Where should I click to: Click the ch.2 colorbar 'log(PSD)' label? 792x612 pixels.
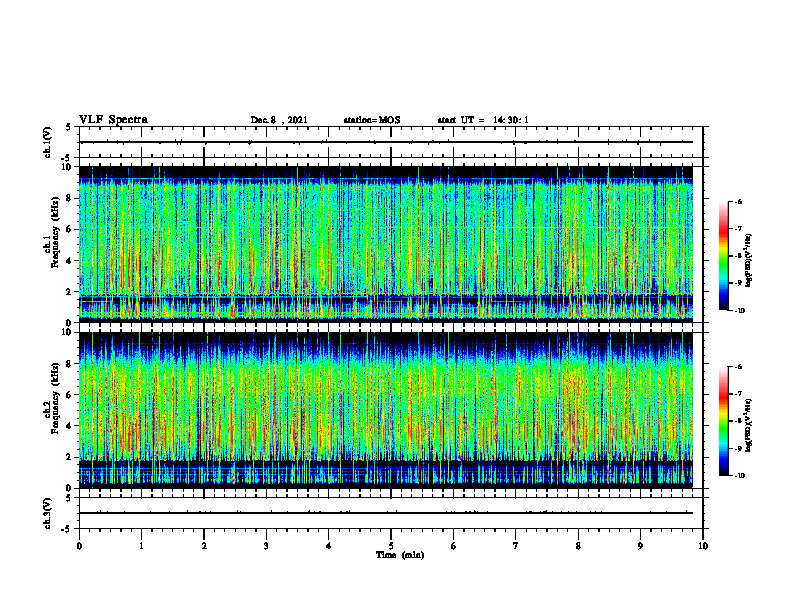click(x=749, y=425)
